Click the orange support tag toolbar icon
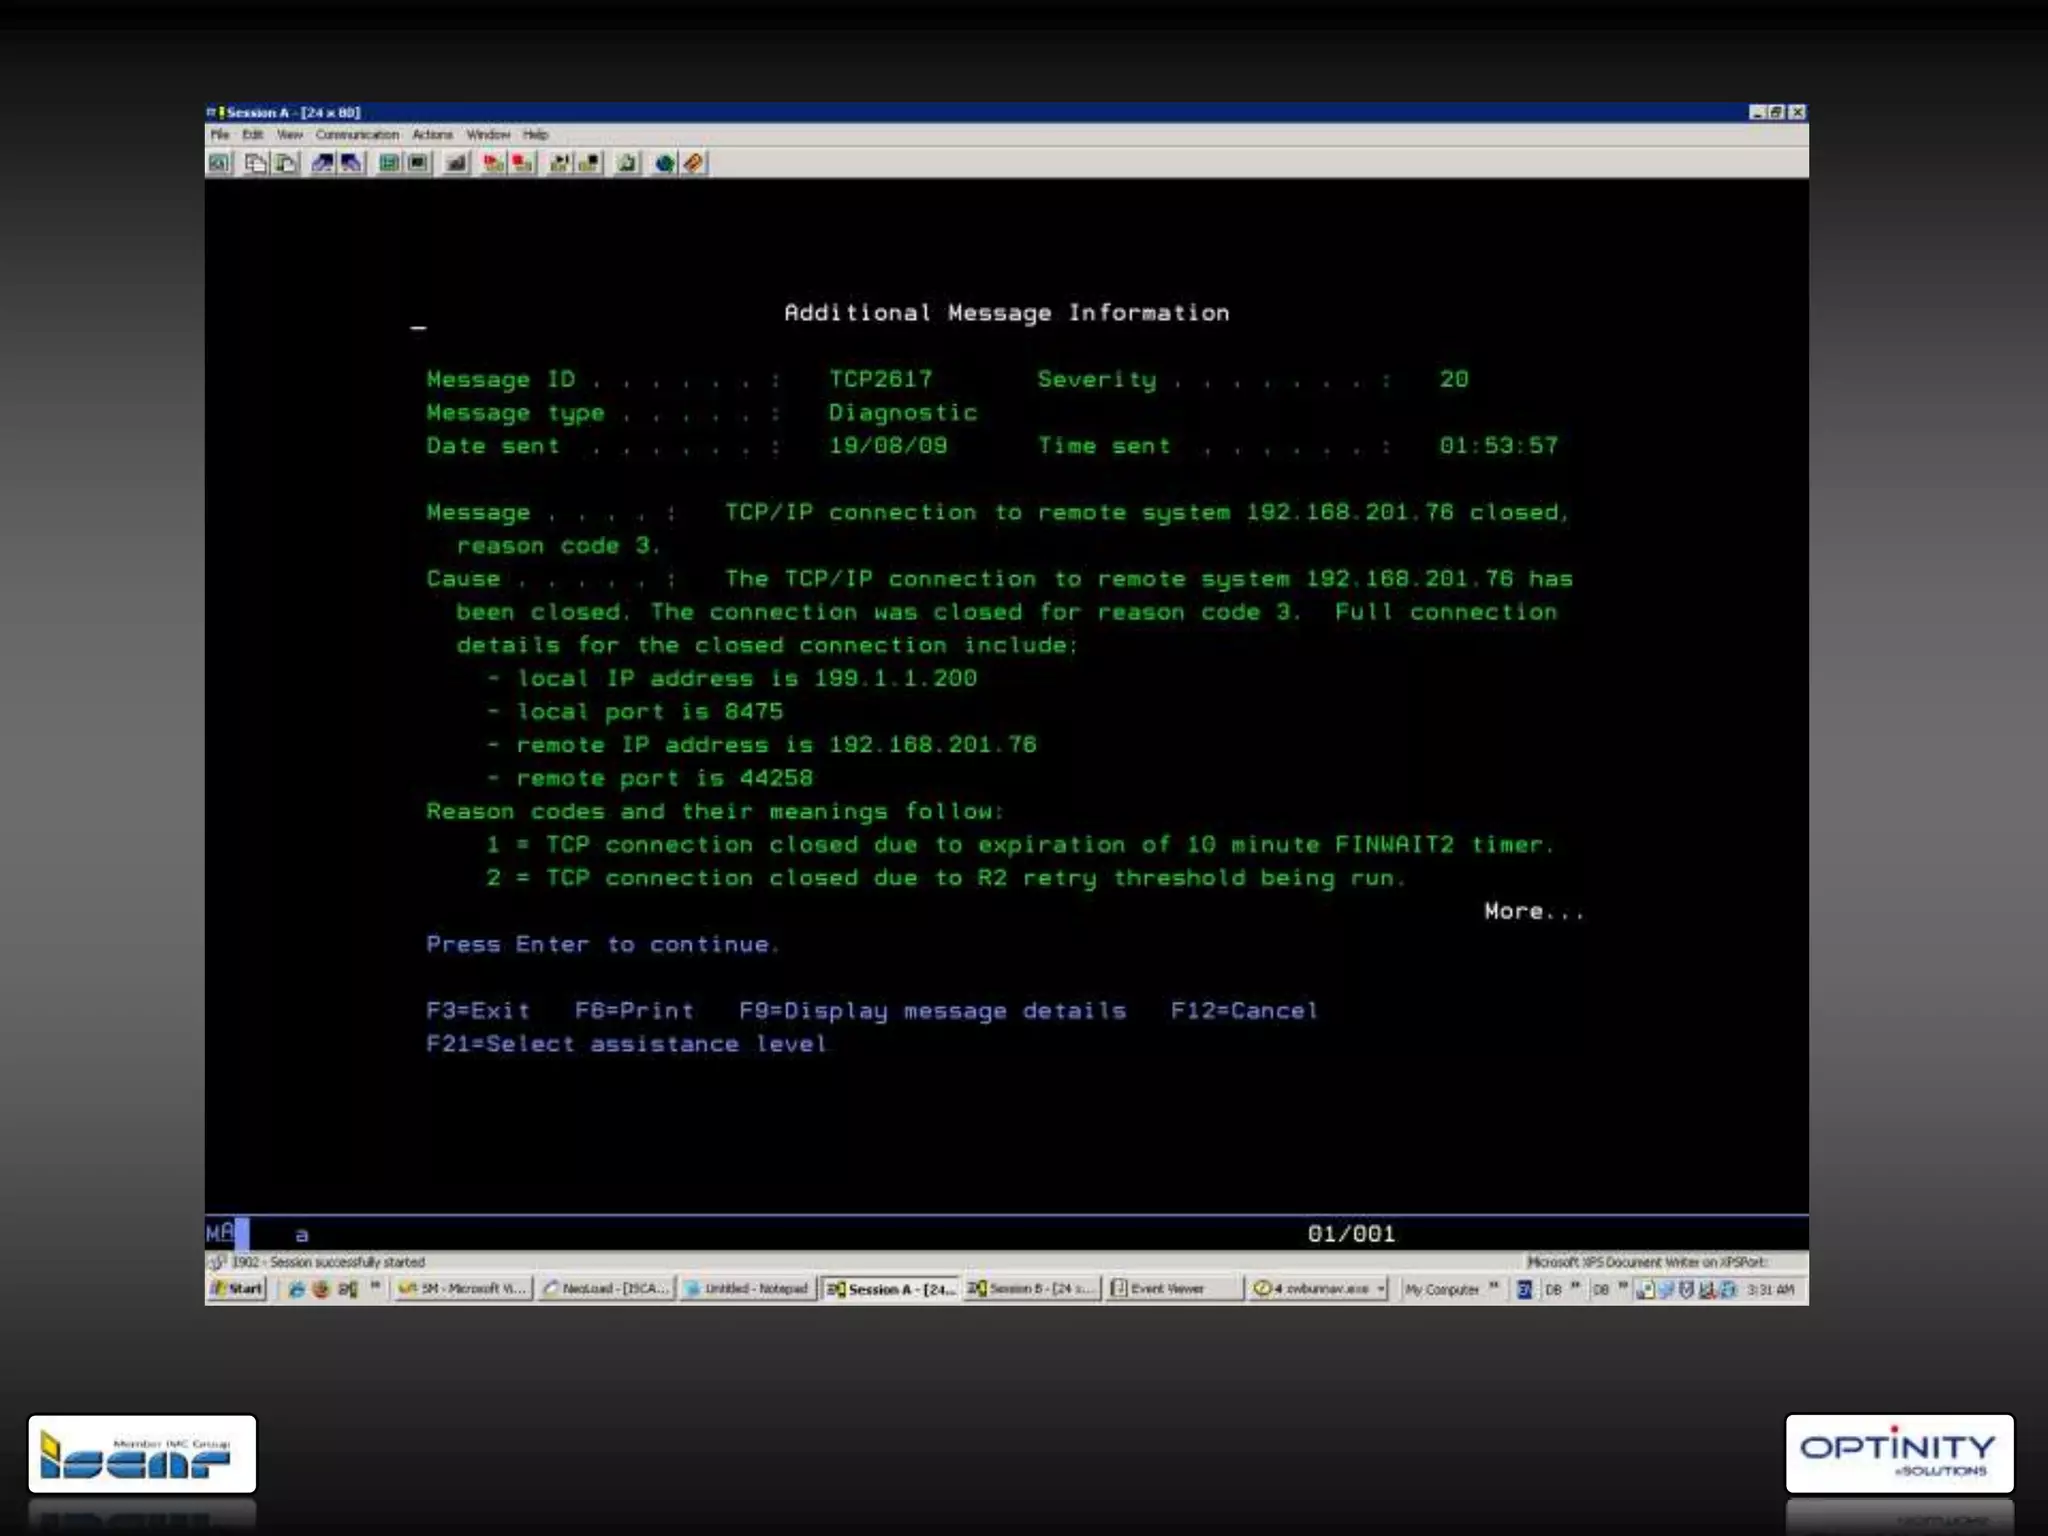 [694, 163]
